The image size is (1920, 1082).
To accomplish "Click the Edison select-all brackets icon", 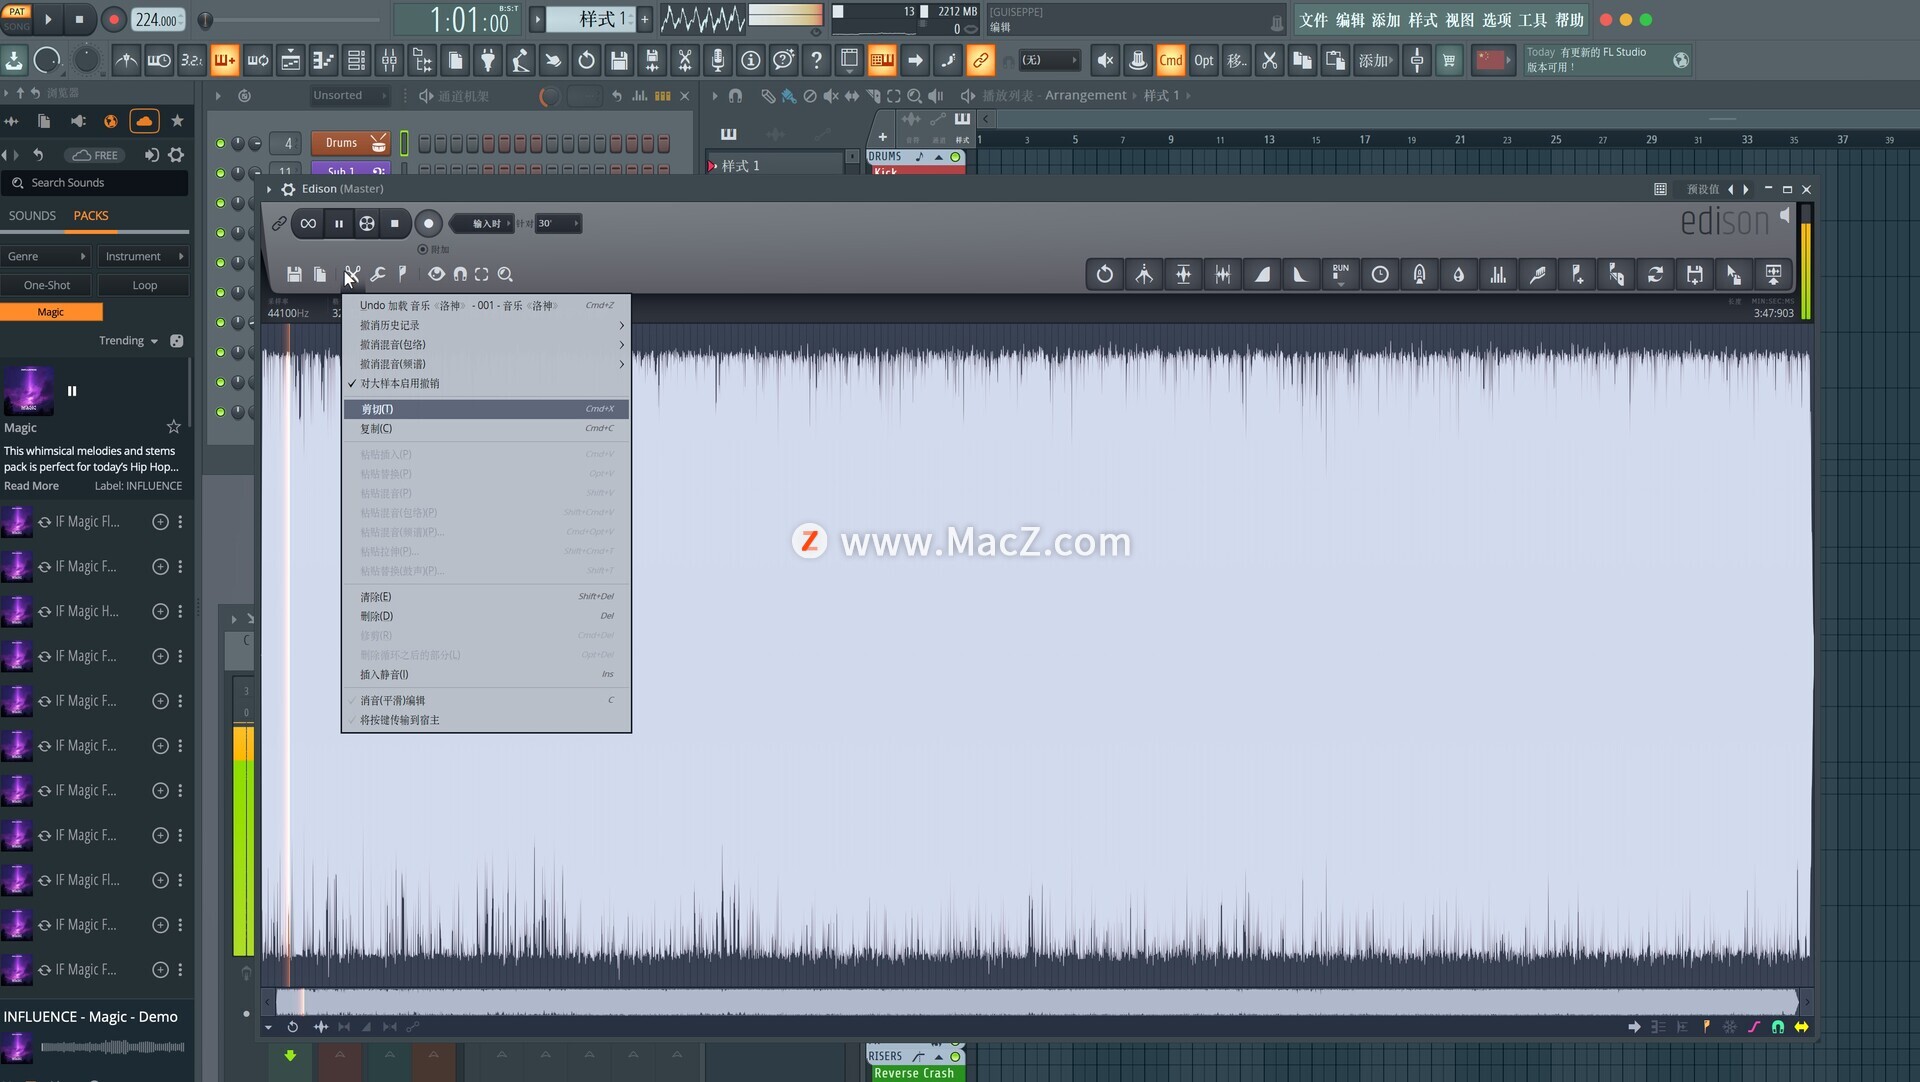I will [482, 274].
